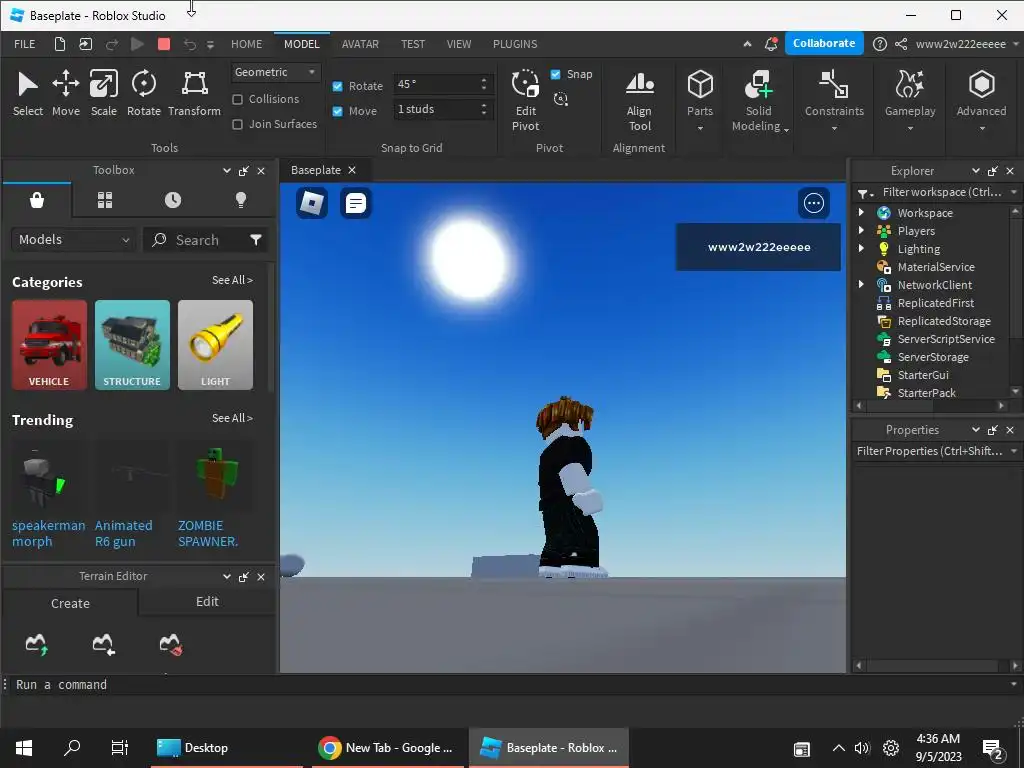This screenshot has width=1024, height=768.
Task: Switch to Toolbox Inventory grid tab
Action: (x=105, y=200)
